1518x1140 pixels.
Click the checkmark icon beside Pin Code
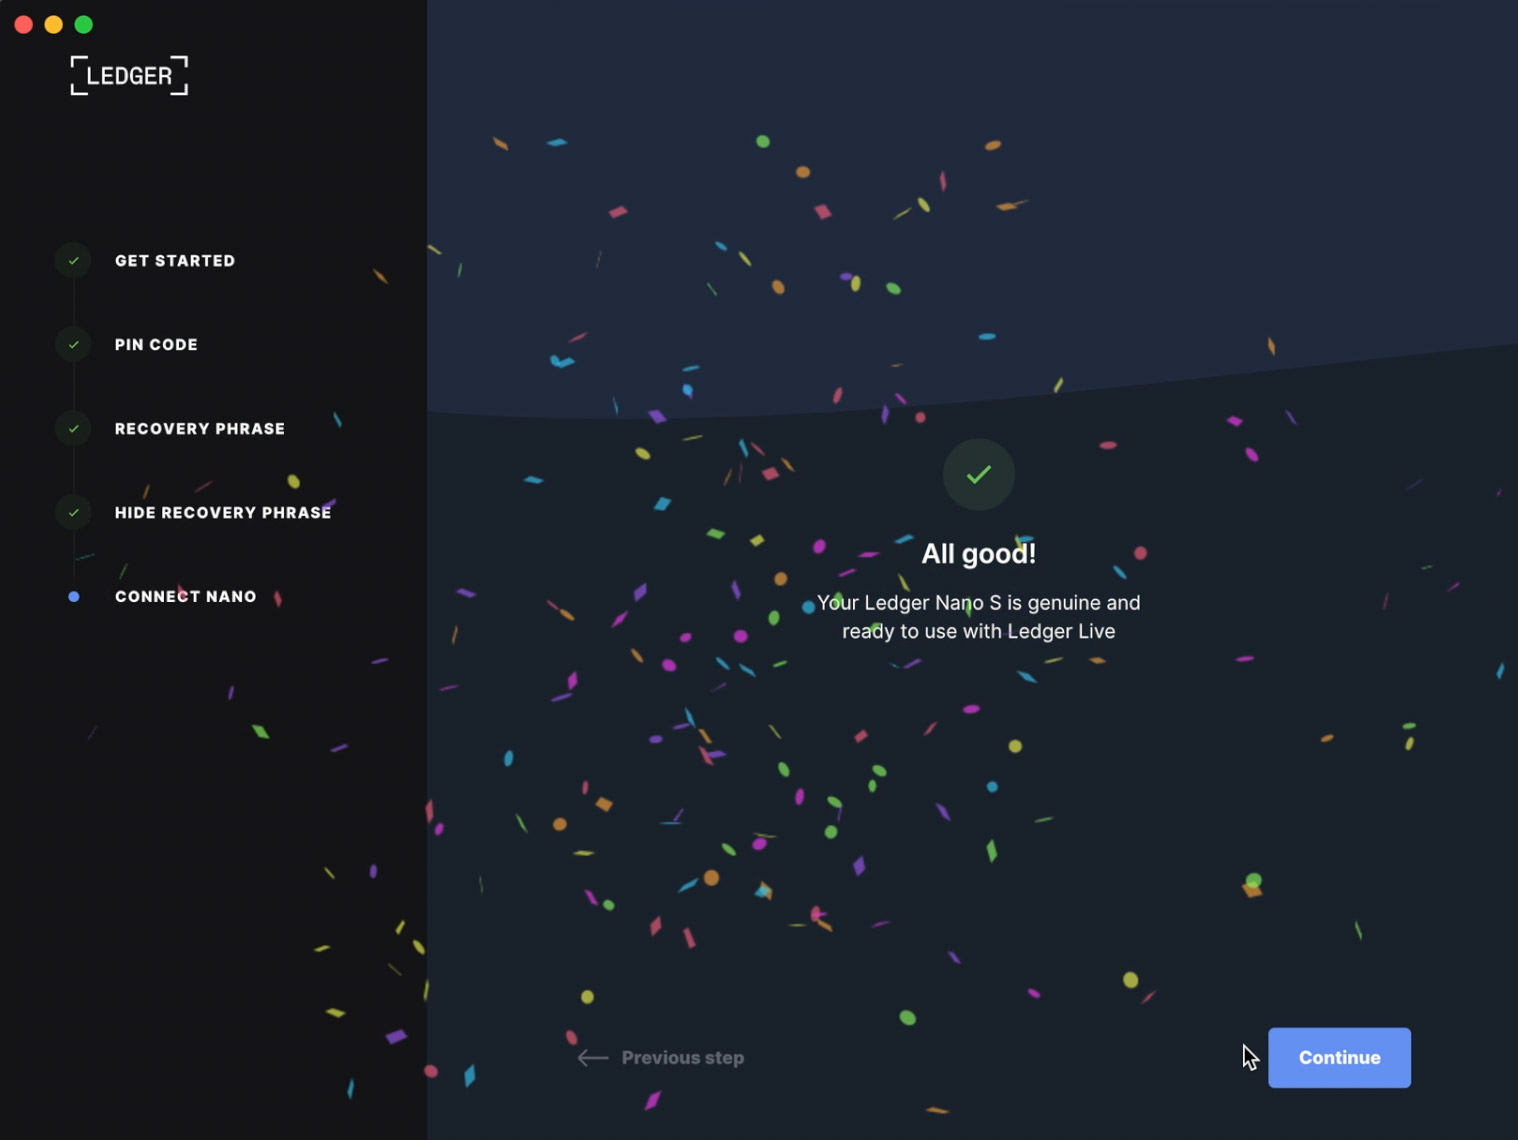[73, 344]
